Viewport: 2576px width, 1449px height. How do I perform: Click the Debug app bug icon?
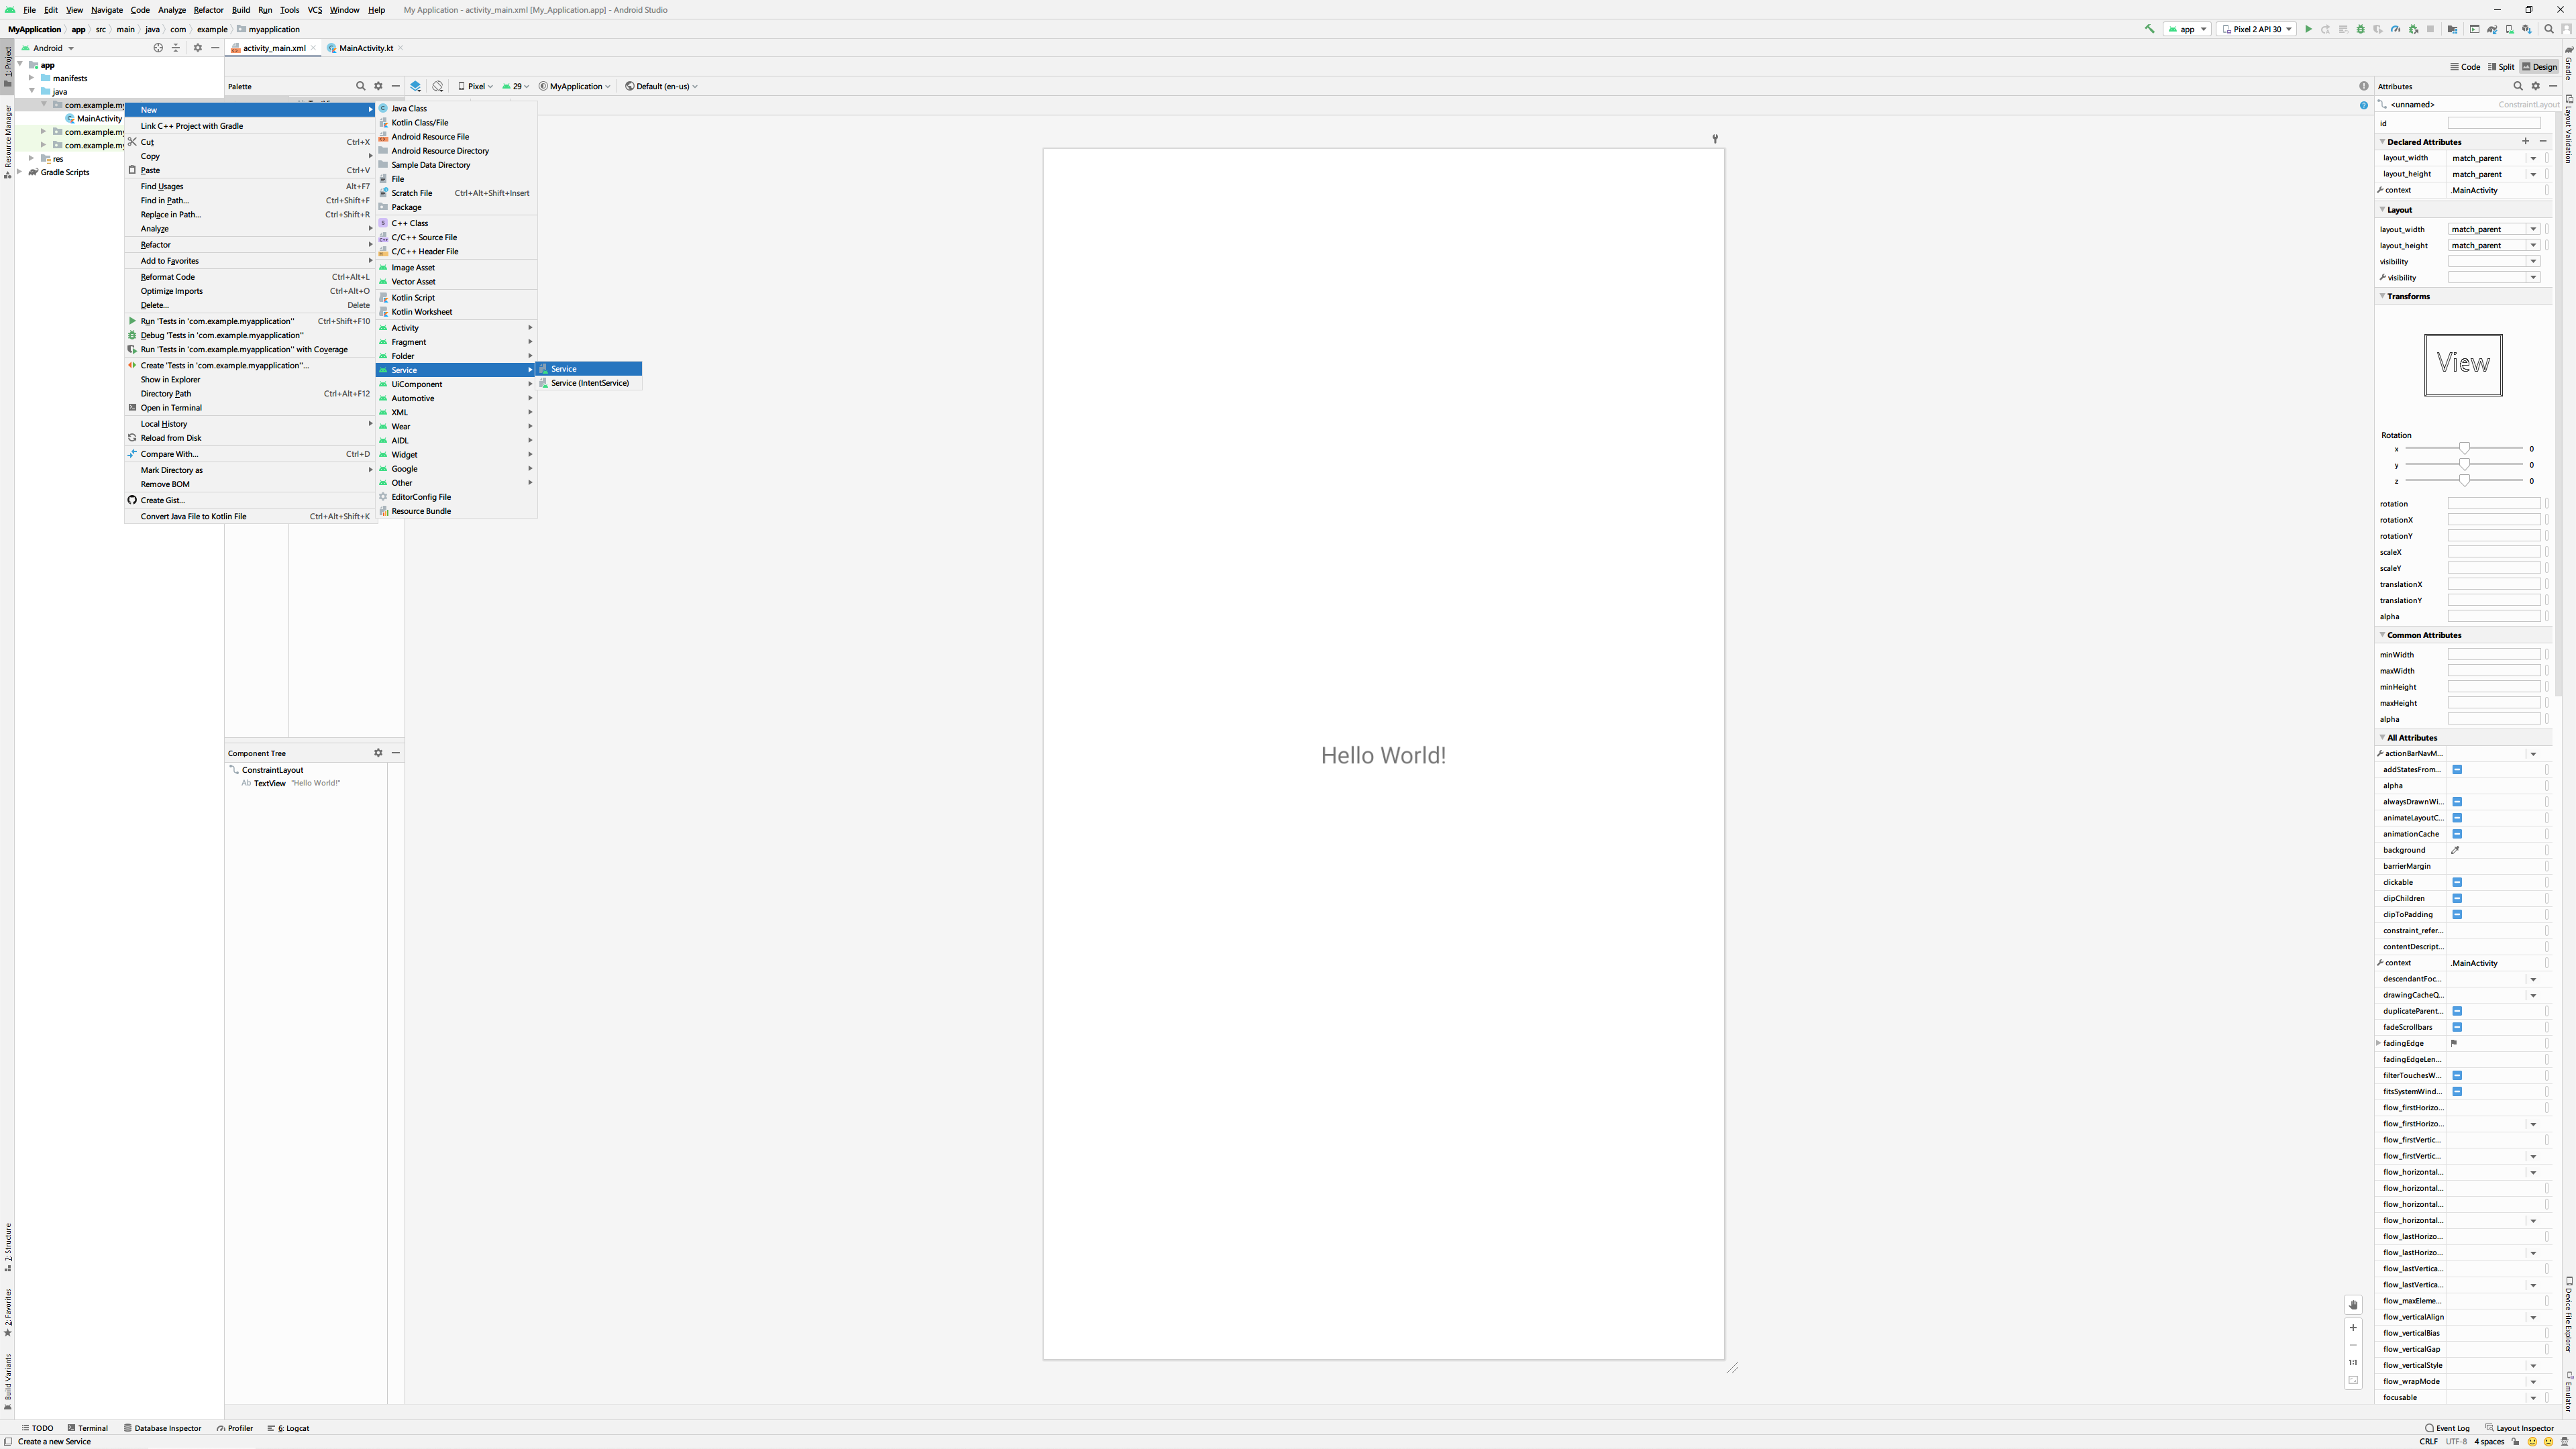point(2361,29)
